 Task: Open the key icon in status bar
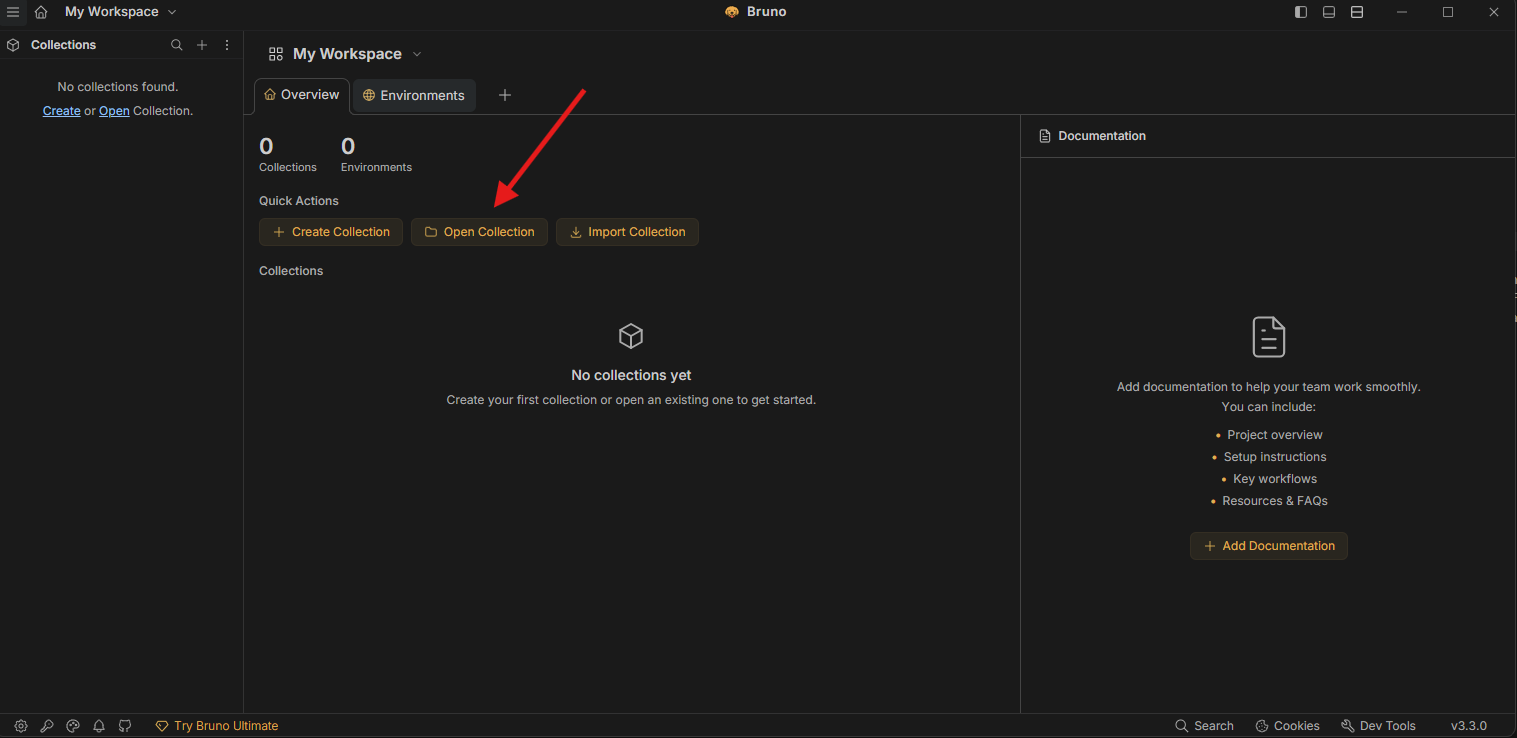[x=47, y=726]
